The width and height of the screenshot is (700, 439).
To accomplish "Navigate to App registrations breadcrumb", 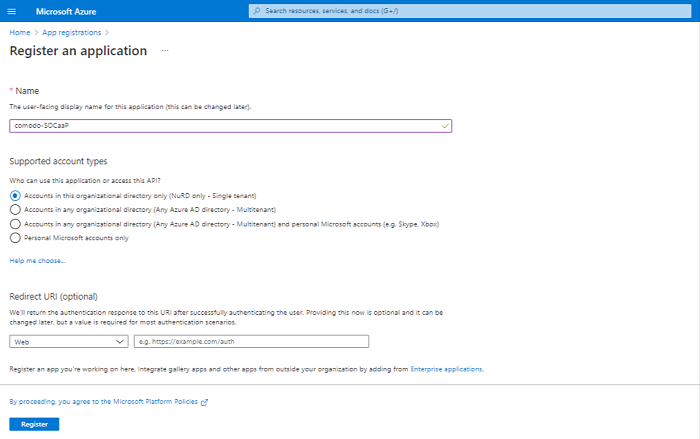I will [71, 33].
